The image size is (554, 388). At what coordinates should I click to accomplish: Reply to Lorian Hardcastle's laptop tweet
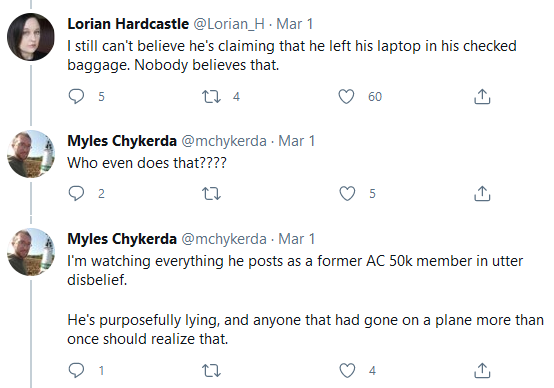(76, 96)
